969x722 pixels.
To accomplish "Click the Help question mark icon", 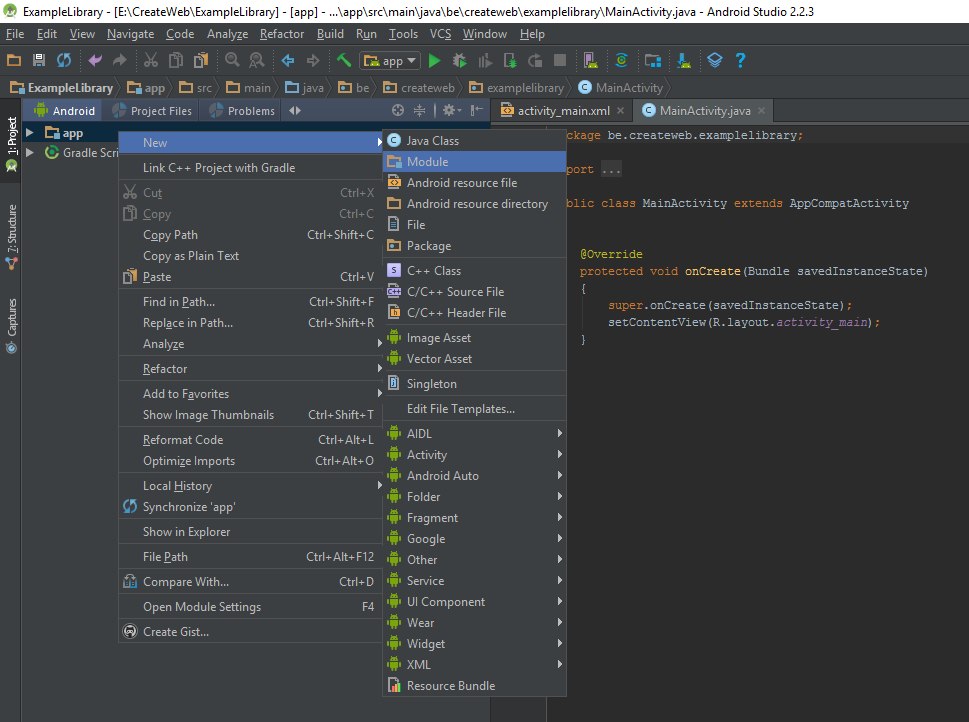I will (x=741, y=61).
